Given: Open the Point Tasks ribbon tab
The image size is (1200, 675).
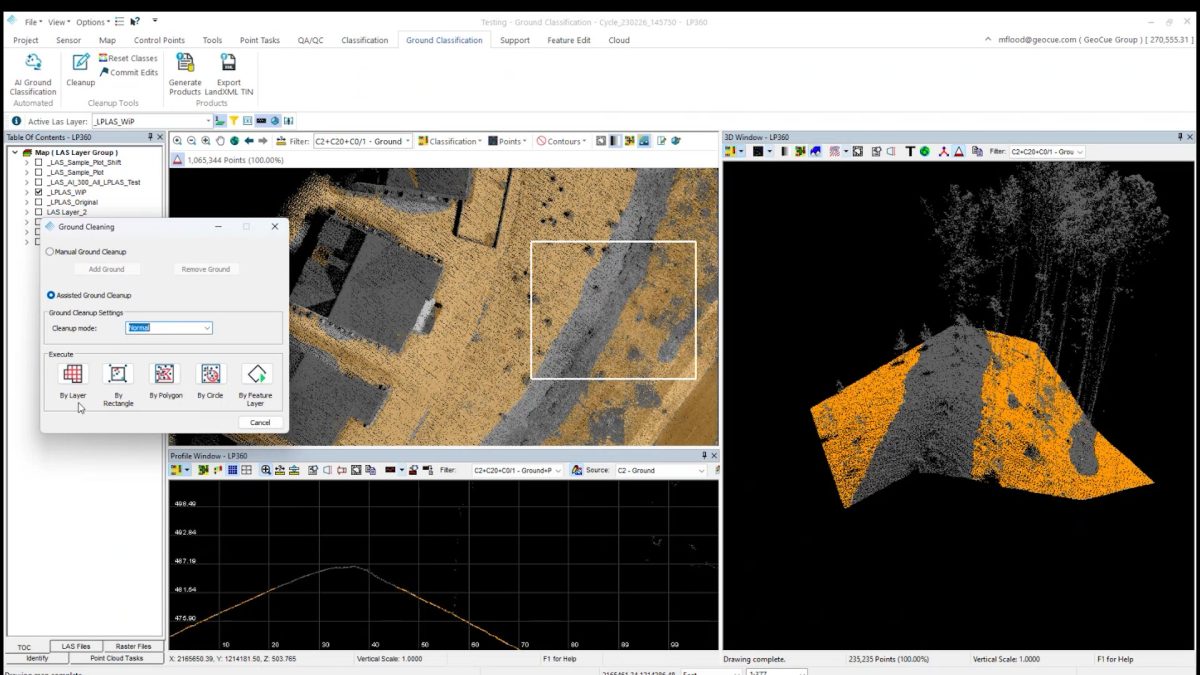Looking at the screenshot, I should [261, 40].
